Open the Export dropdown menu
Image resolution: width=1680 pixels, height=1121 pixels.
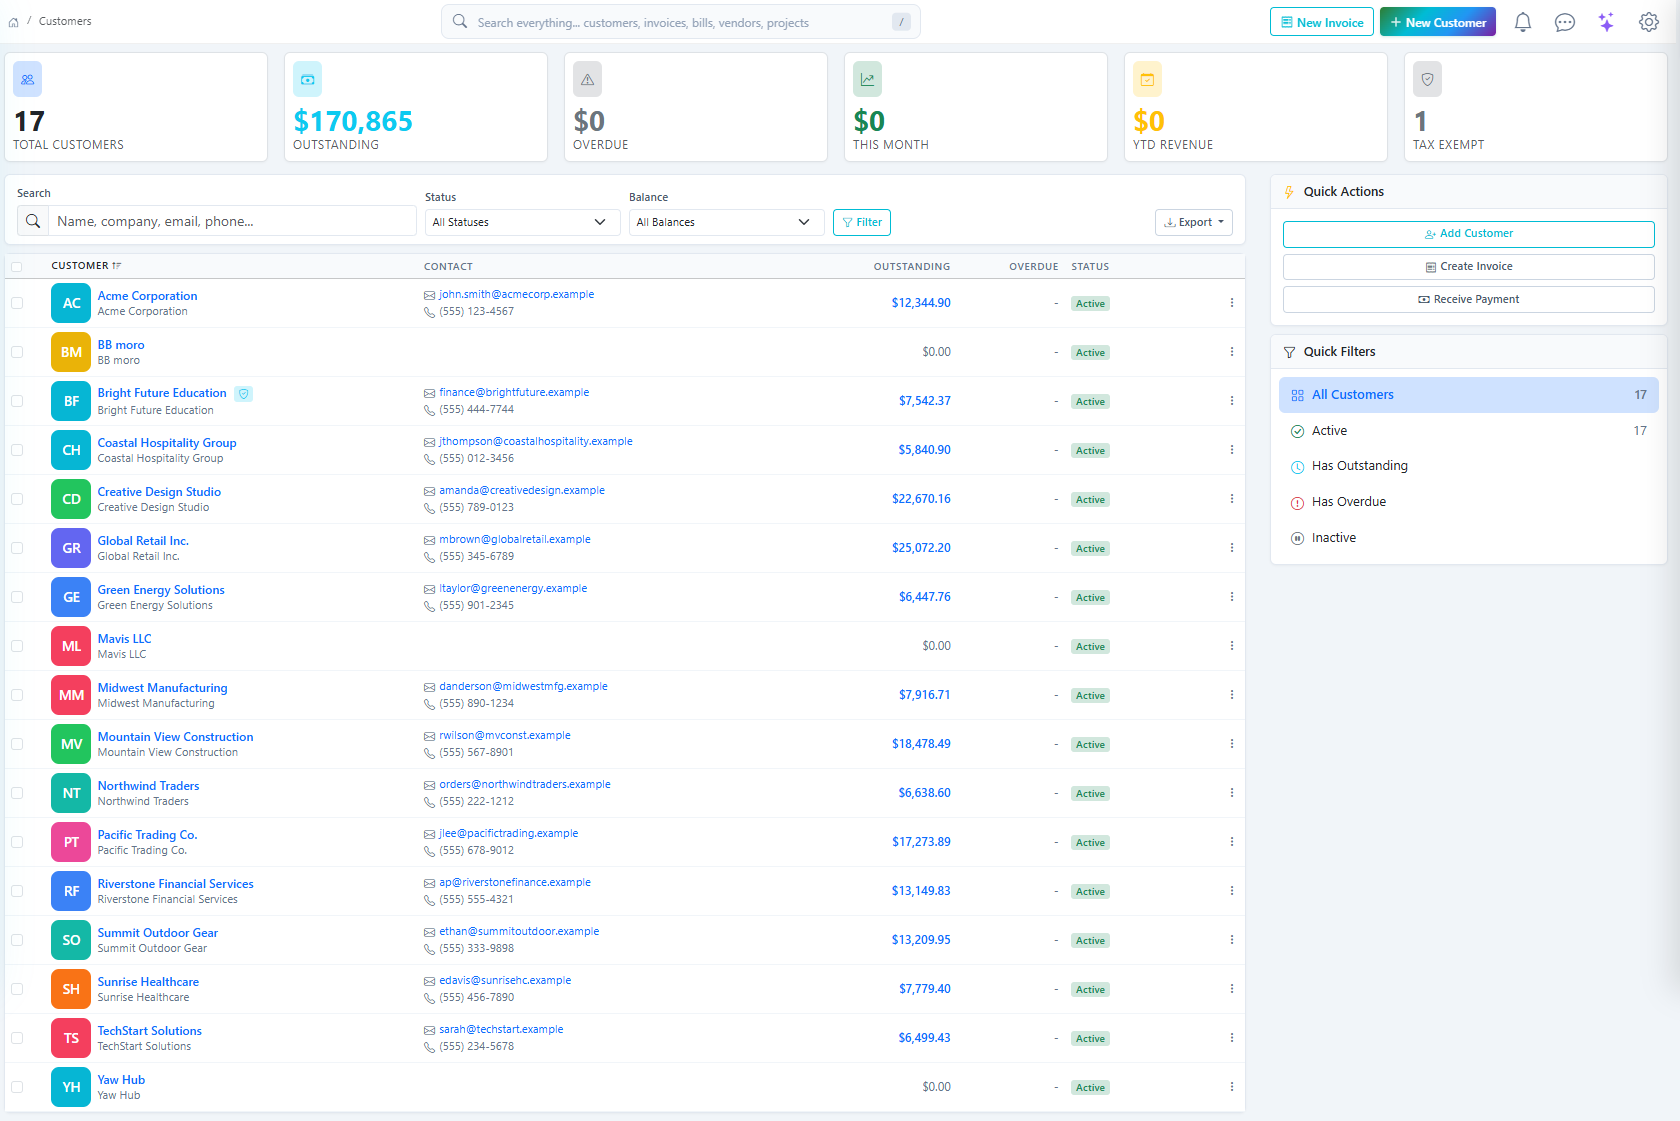pos(1193,222)
